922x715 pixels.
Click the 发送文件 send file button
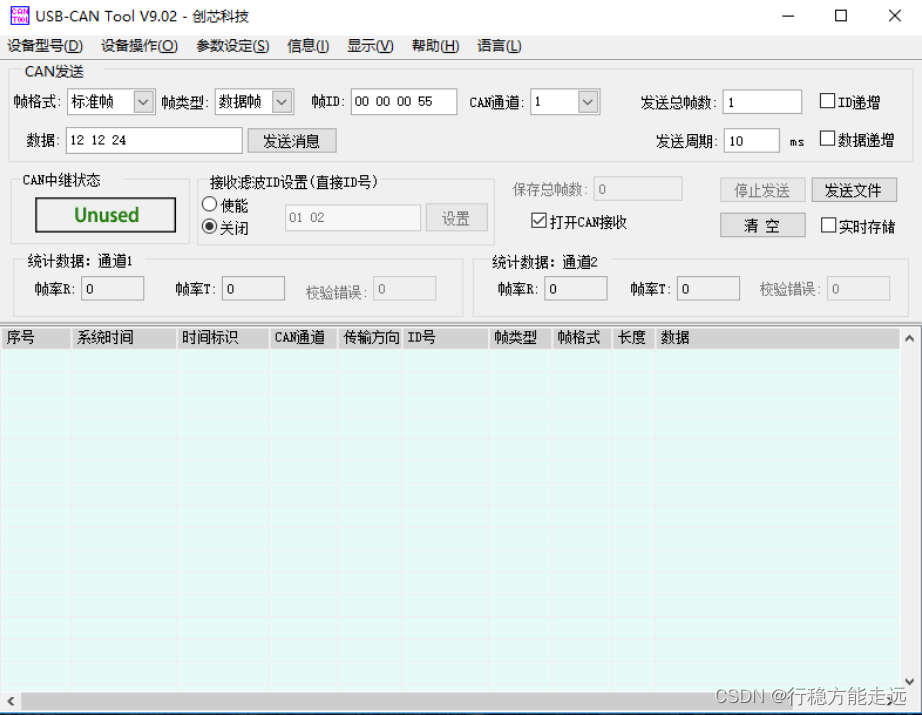pos(855,190)
